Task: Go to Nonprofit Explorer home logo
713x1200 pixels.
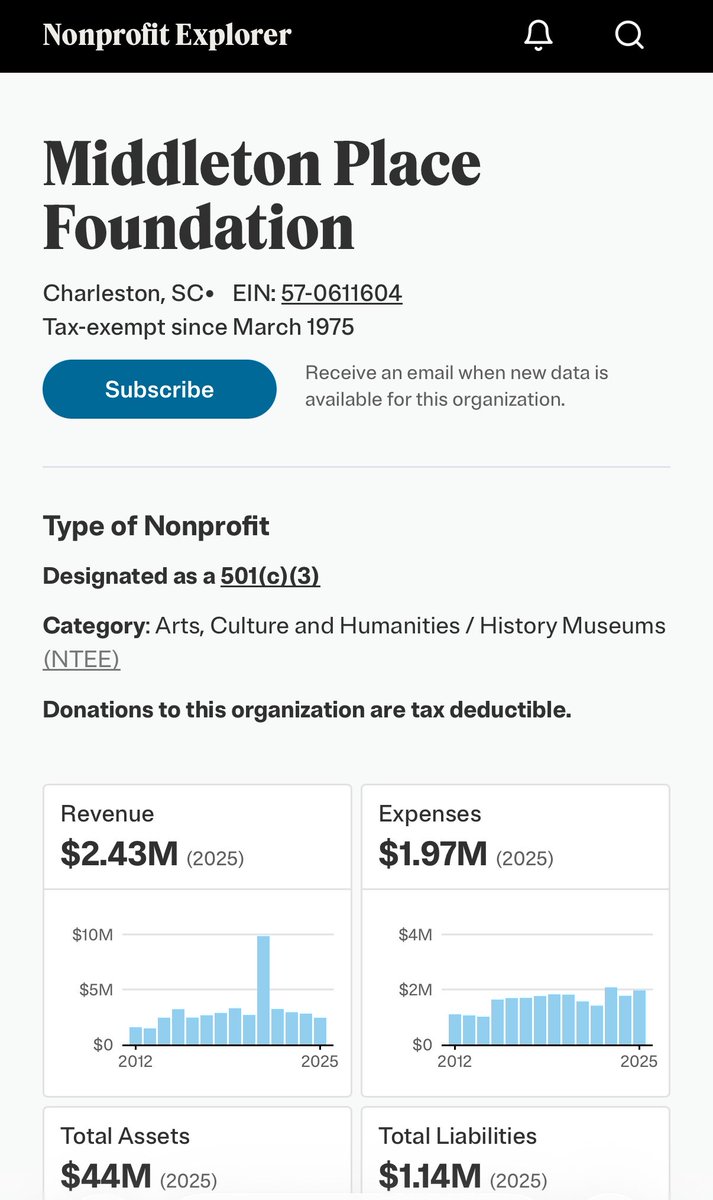Action: [x=167, y=35]
